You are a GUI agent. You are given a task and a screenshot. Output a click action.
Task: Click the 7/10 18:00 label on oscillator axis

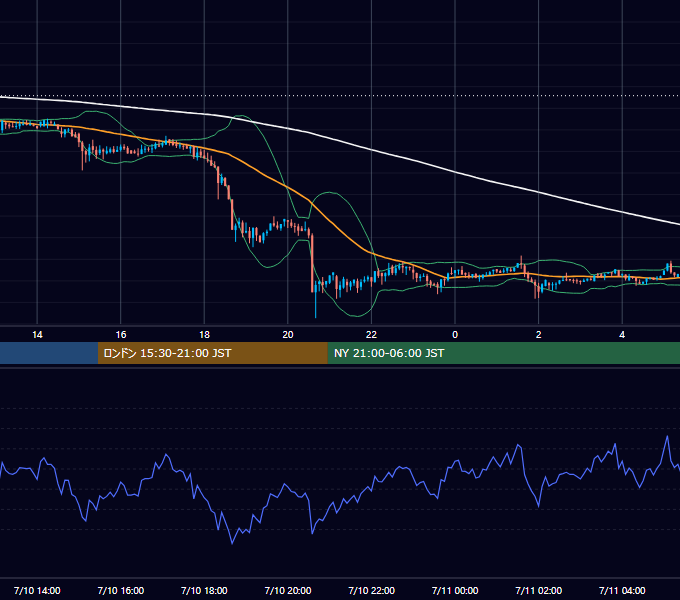click(x=204, y=590)
